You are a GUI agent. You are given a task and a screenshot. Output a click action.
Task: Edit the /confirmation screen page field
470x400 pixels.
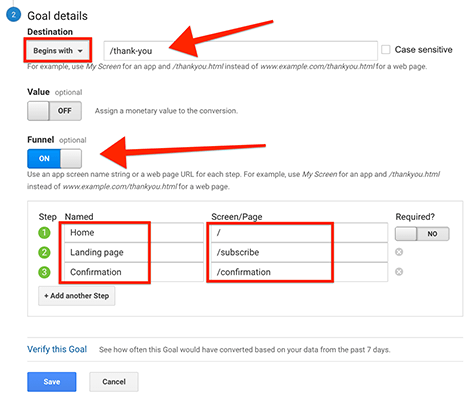pos(299,272)
